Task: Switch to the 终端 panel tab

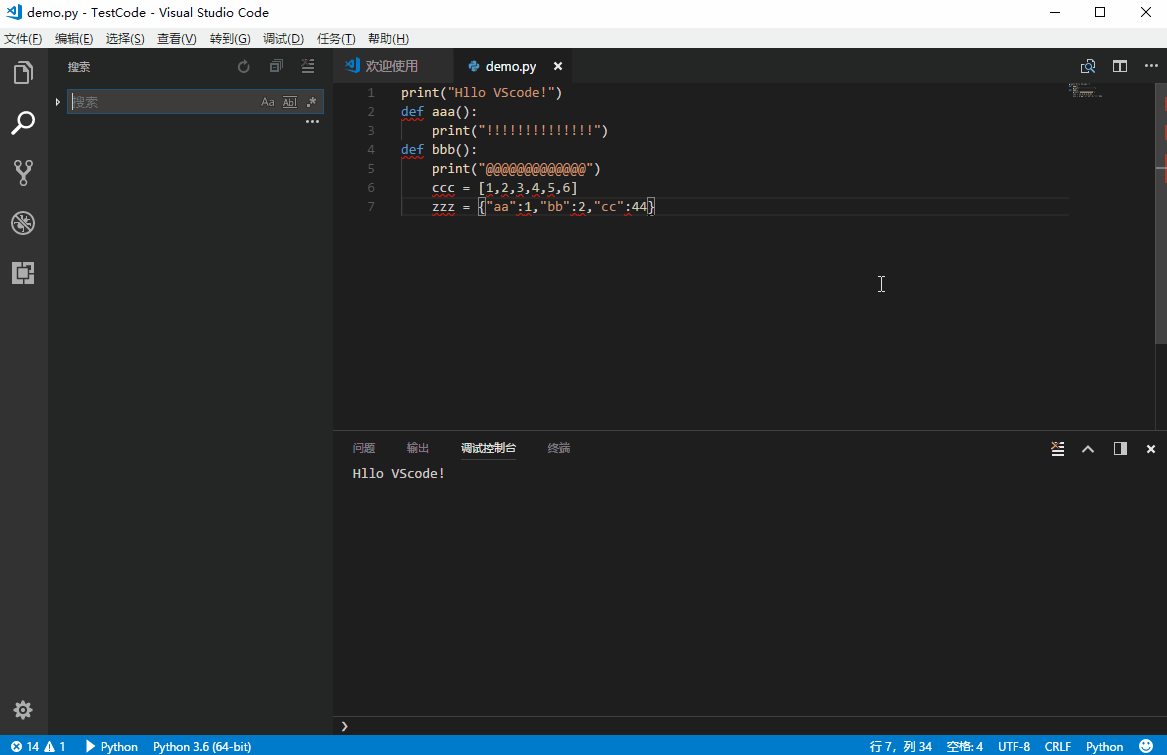Action: pyautogui.click(x=558, y=448)
